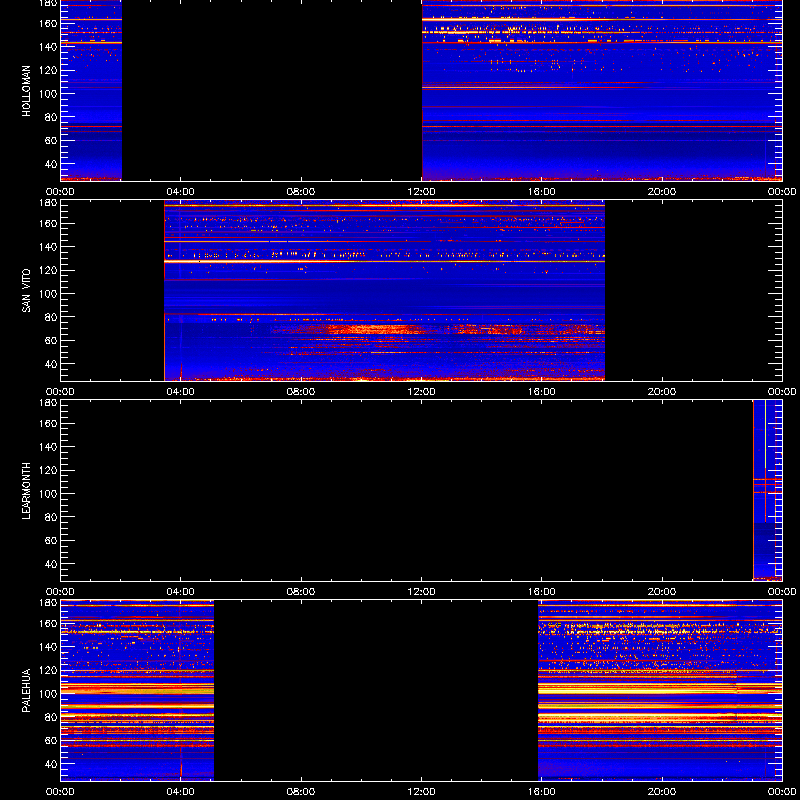800x800 pixels.
Task: Click 180 frequency label on Palehua axis
Action: [x=50, y=603]
